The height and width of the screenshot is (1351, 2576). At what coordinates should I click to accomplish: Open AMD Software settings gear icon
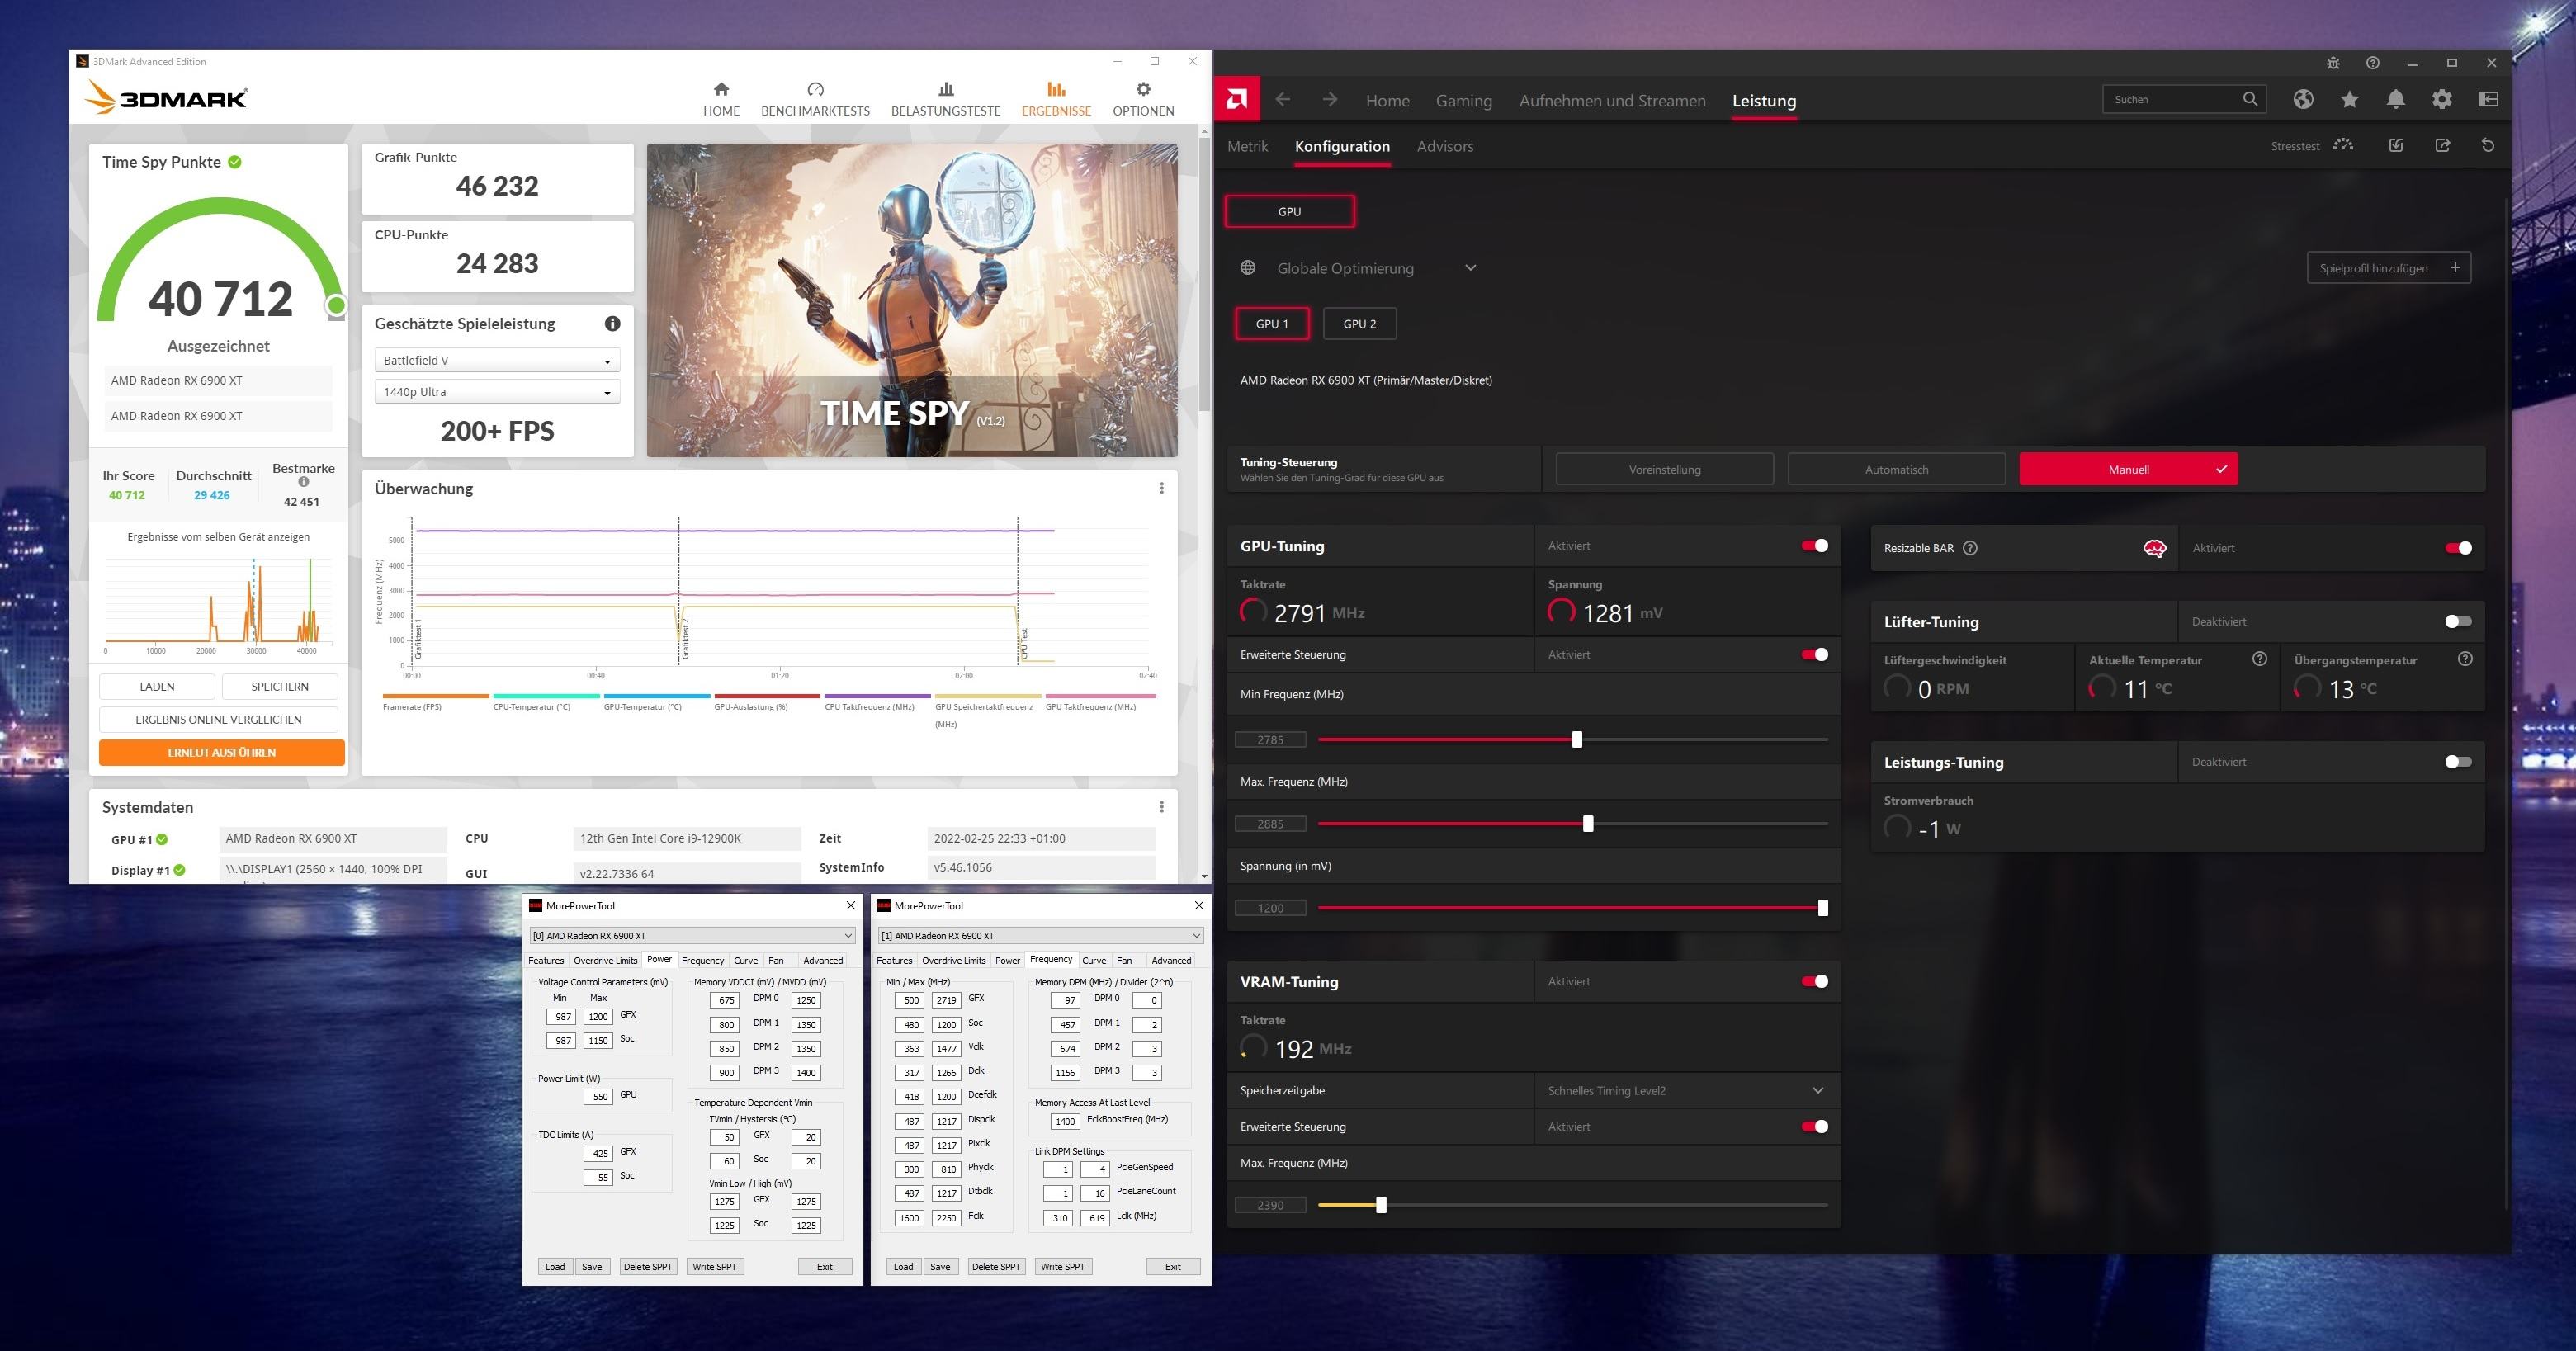tap(2441, 99)
